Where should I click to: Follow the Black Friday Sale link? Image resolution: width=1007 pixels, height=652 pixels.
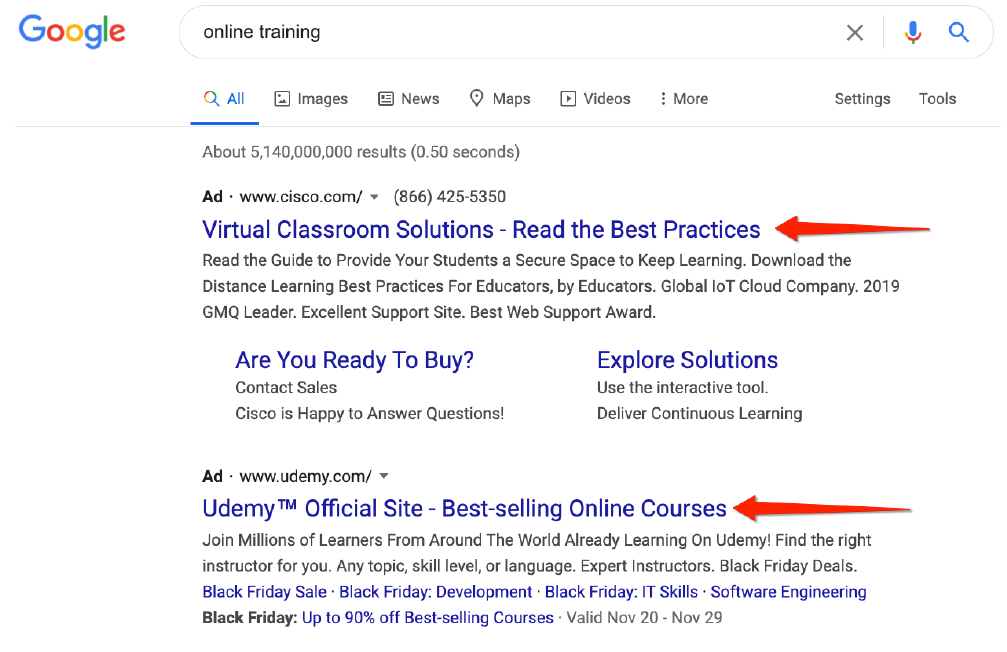pyautogui.click(x=265, y=592)
